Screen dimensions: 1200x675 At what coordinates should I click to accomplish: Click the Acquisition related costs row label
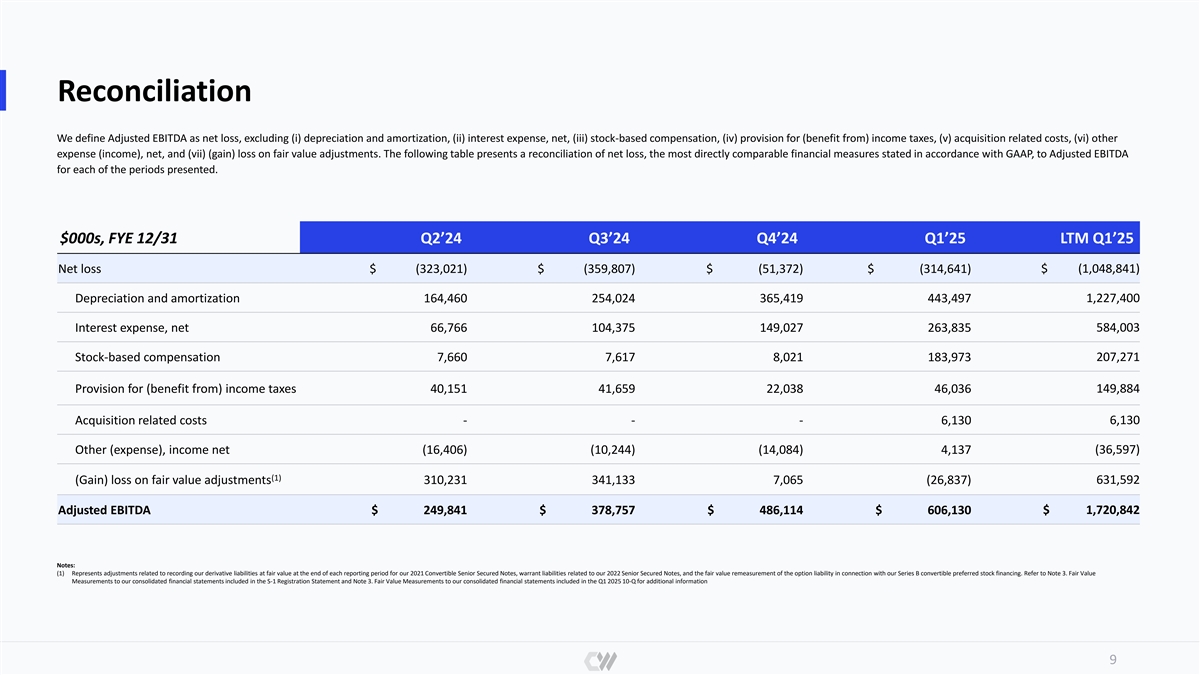(x=141, y=420)
